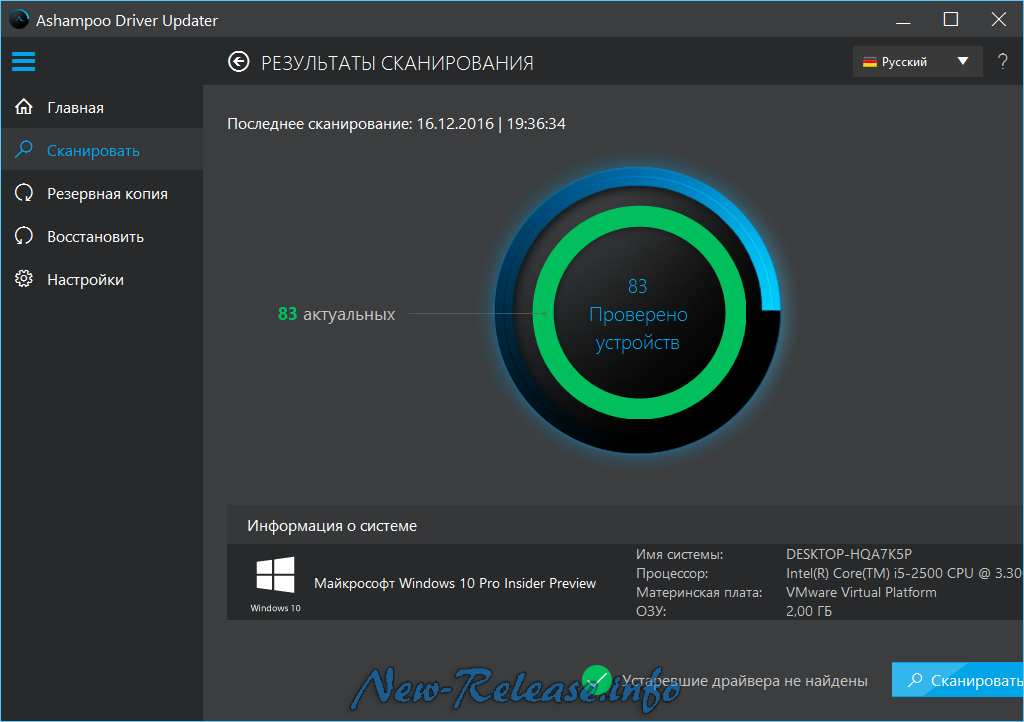Expand the Русский language dropdown
This screenshot has width=1024, height=722.
coord(918,62)
